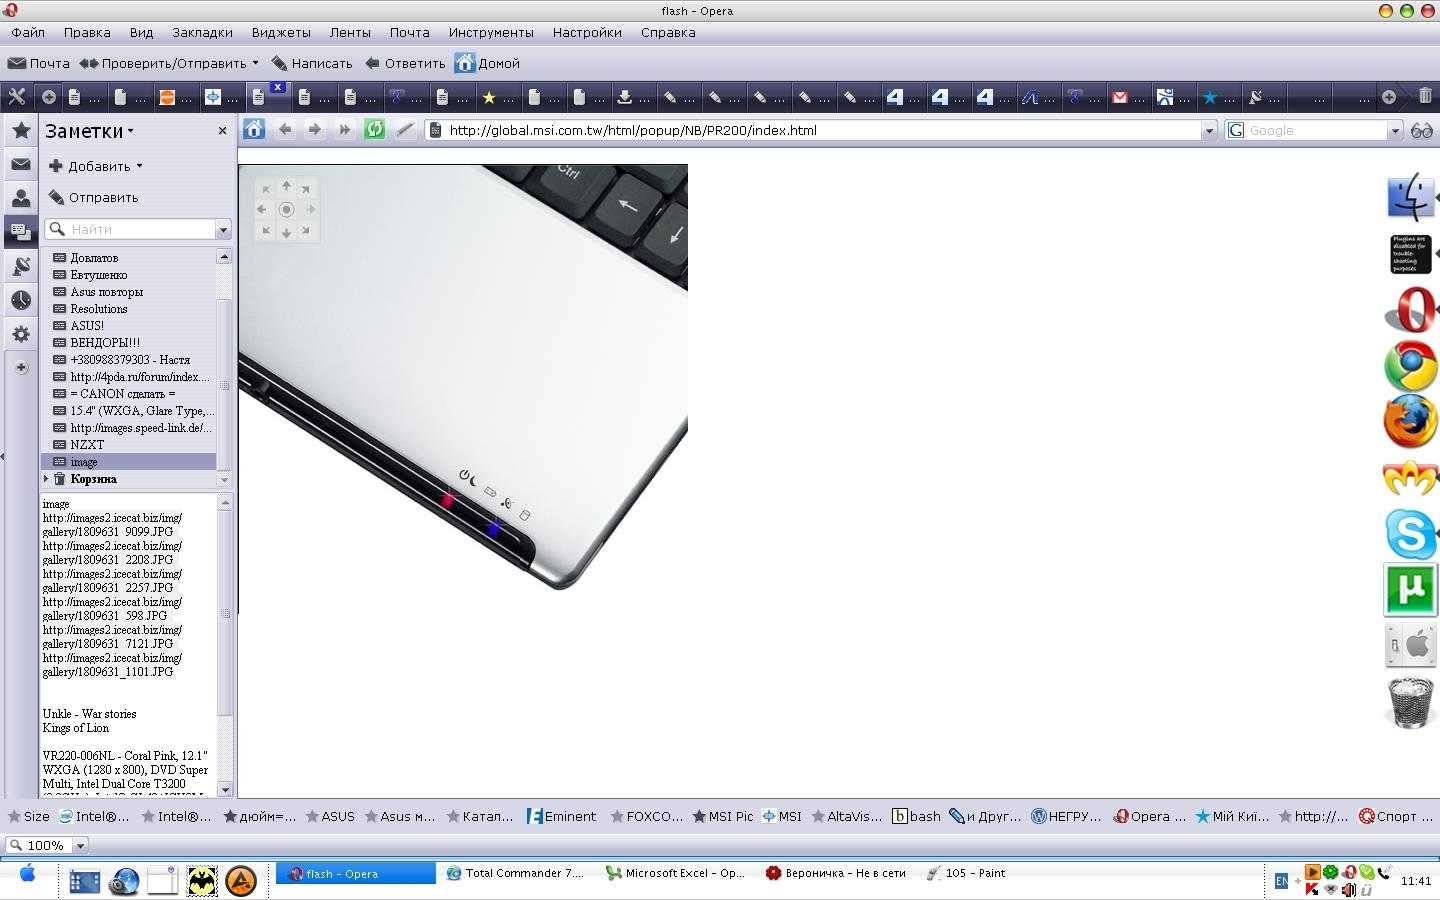Open the Добавить dropdown in notes
1440x900 pixels.
tap(139, 166)
